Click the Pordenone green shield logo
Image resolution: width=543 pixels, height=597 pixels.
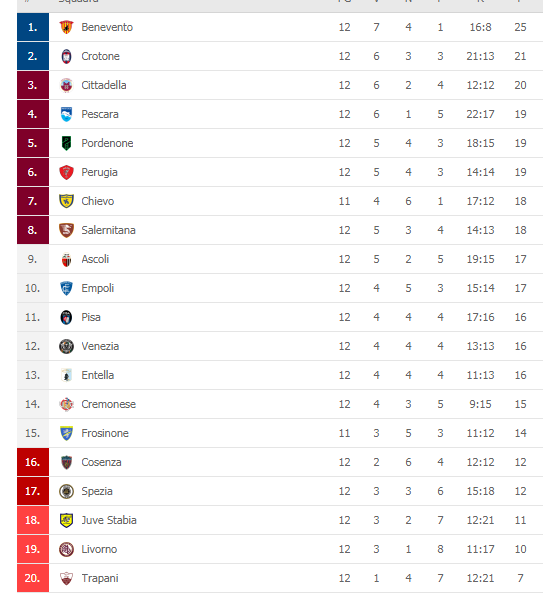(x=66, y=143)
